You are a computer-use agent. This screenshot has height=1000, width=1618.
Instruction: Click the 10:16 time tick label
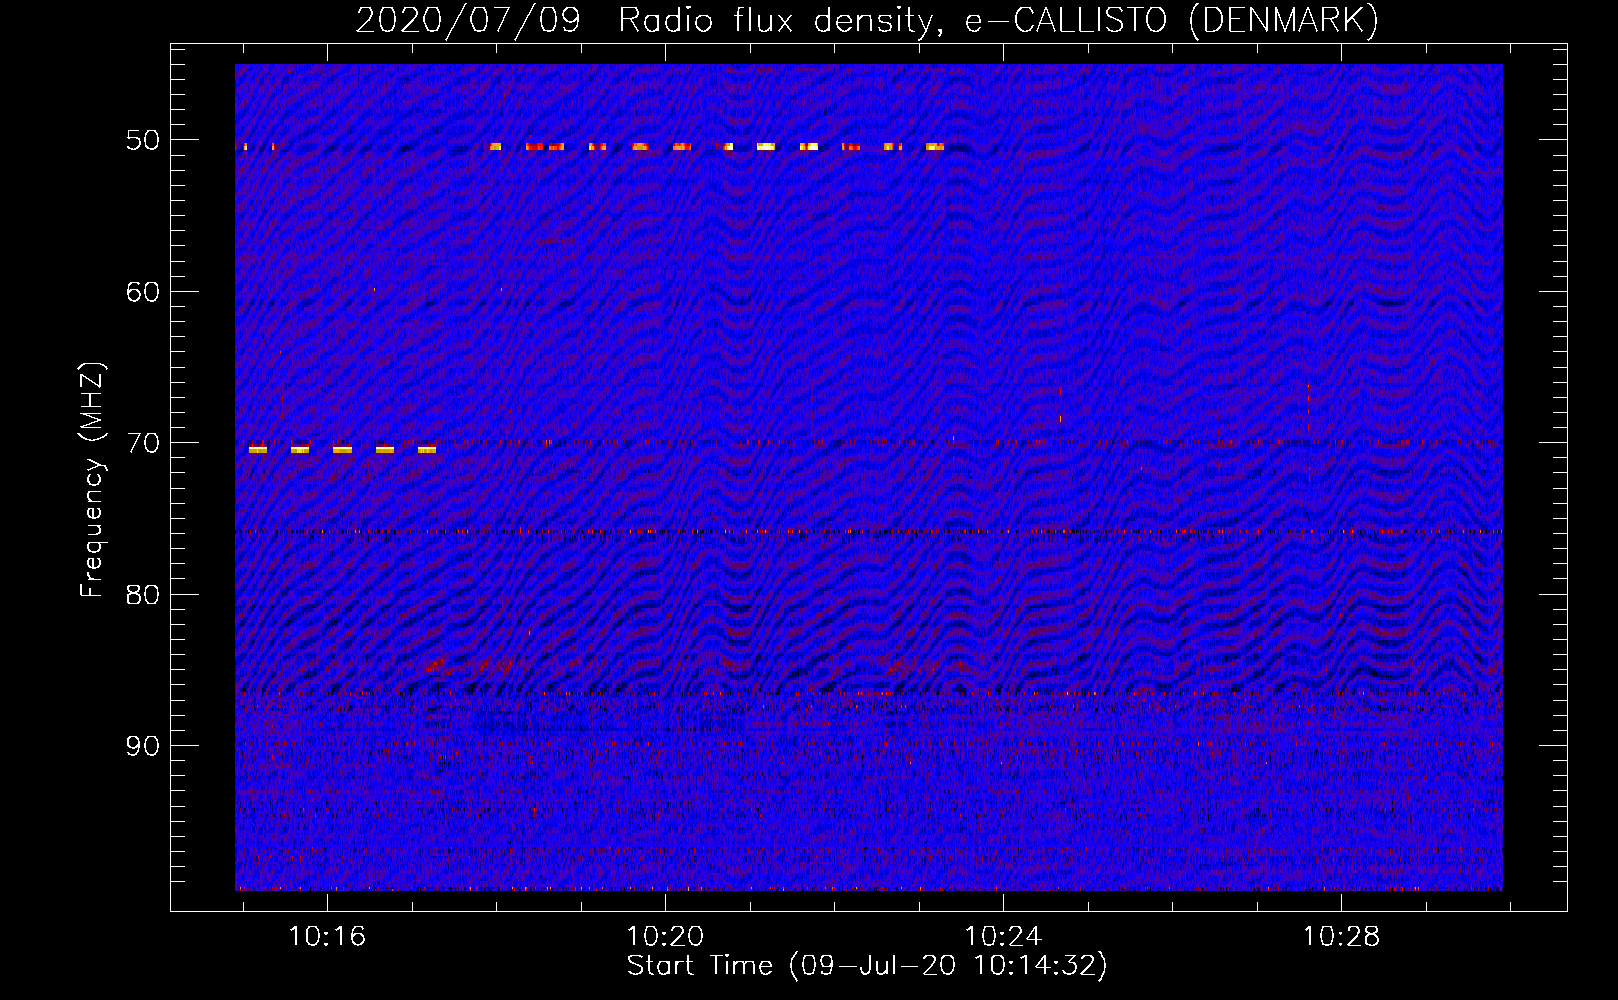click(327, 937)
